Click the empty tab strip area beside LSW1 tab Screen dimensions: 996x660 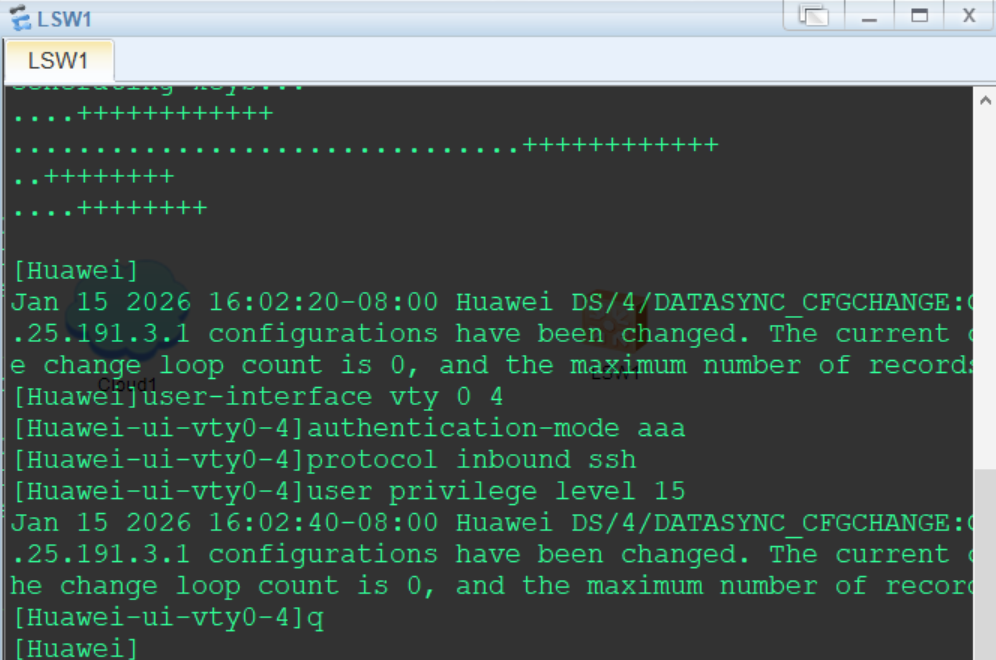coord(500,61)
